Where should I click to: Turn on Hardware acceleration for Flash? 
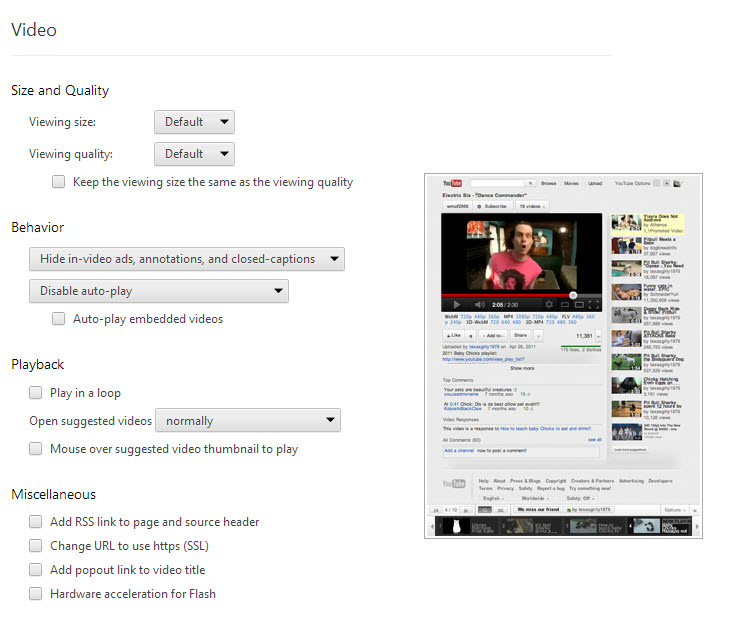(36, 593)
